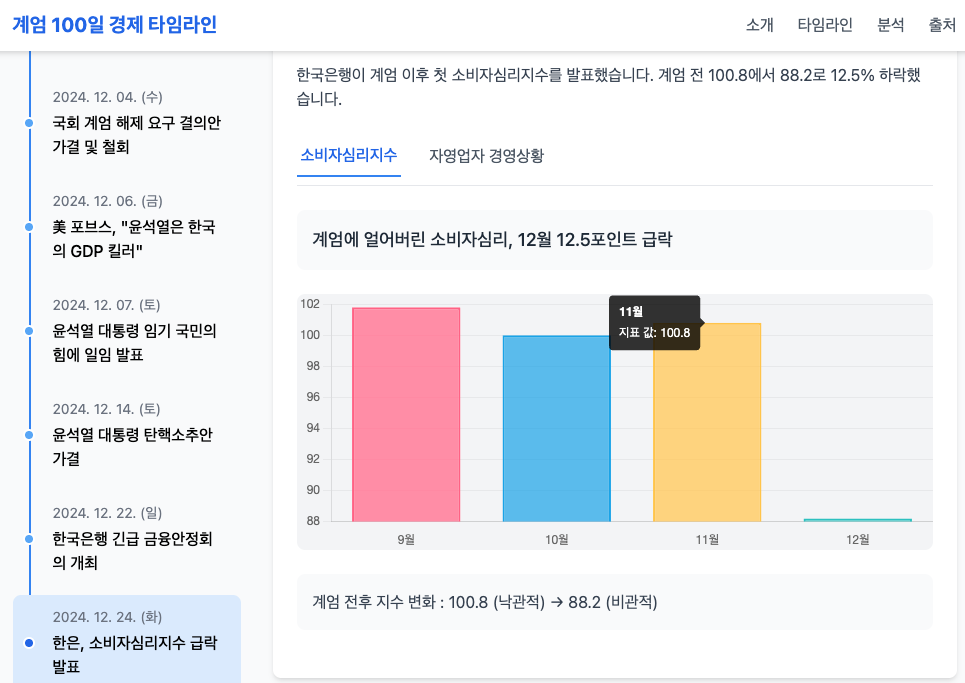Open the 탄핵소추안 가결 timeline event
Image resolution: width=965 pixels, height=683 pixels.
pyautogui.click(x=132, y=446)
